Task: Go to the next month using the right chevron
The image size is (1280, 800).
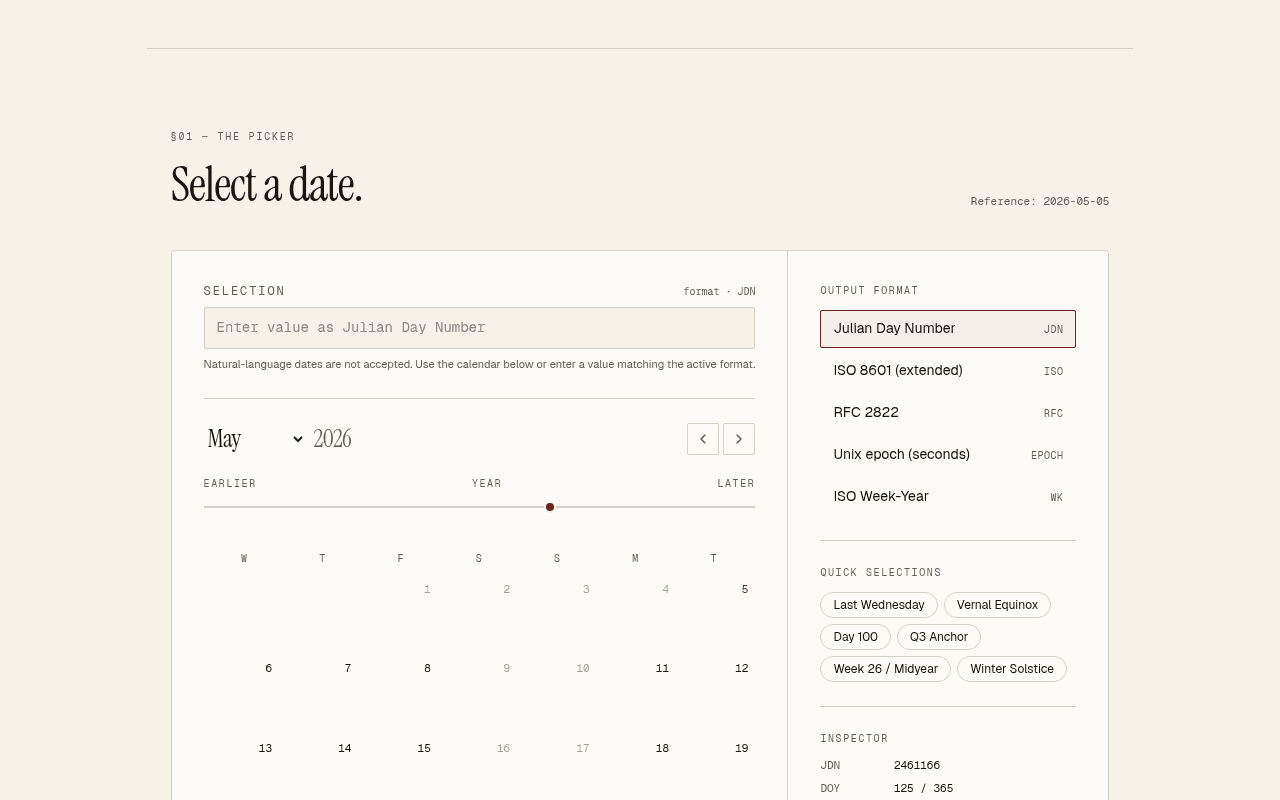Action: click(739, 439)
